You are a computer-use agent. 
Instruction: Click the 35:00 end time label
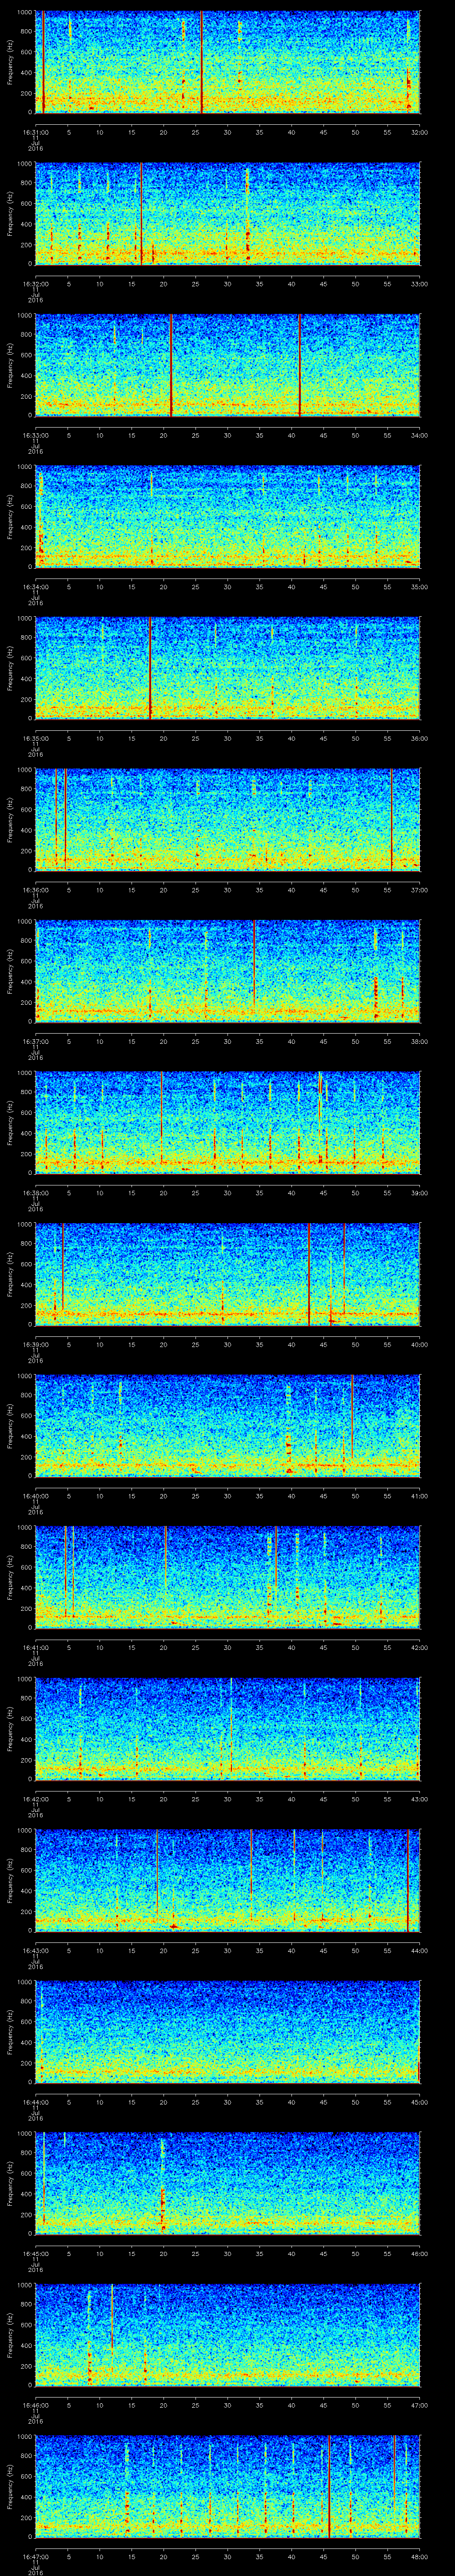click(419, 587)
